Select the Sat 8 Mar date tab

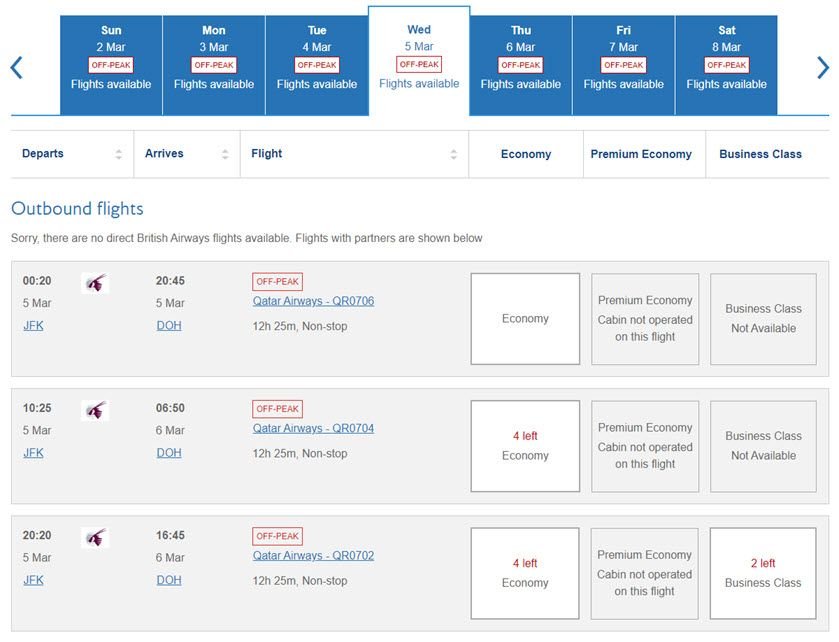pyautogui.click(x=726, y=60)
